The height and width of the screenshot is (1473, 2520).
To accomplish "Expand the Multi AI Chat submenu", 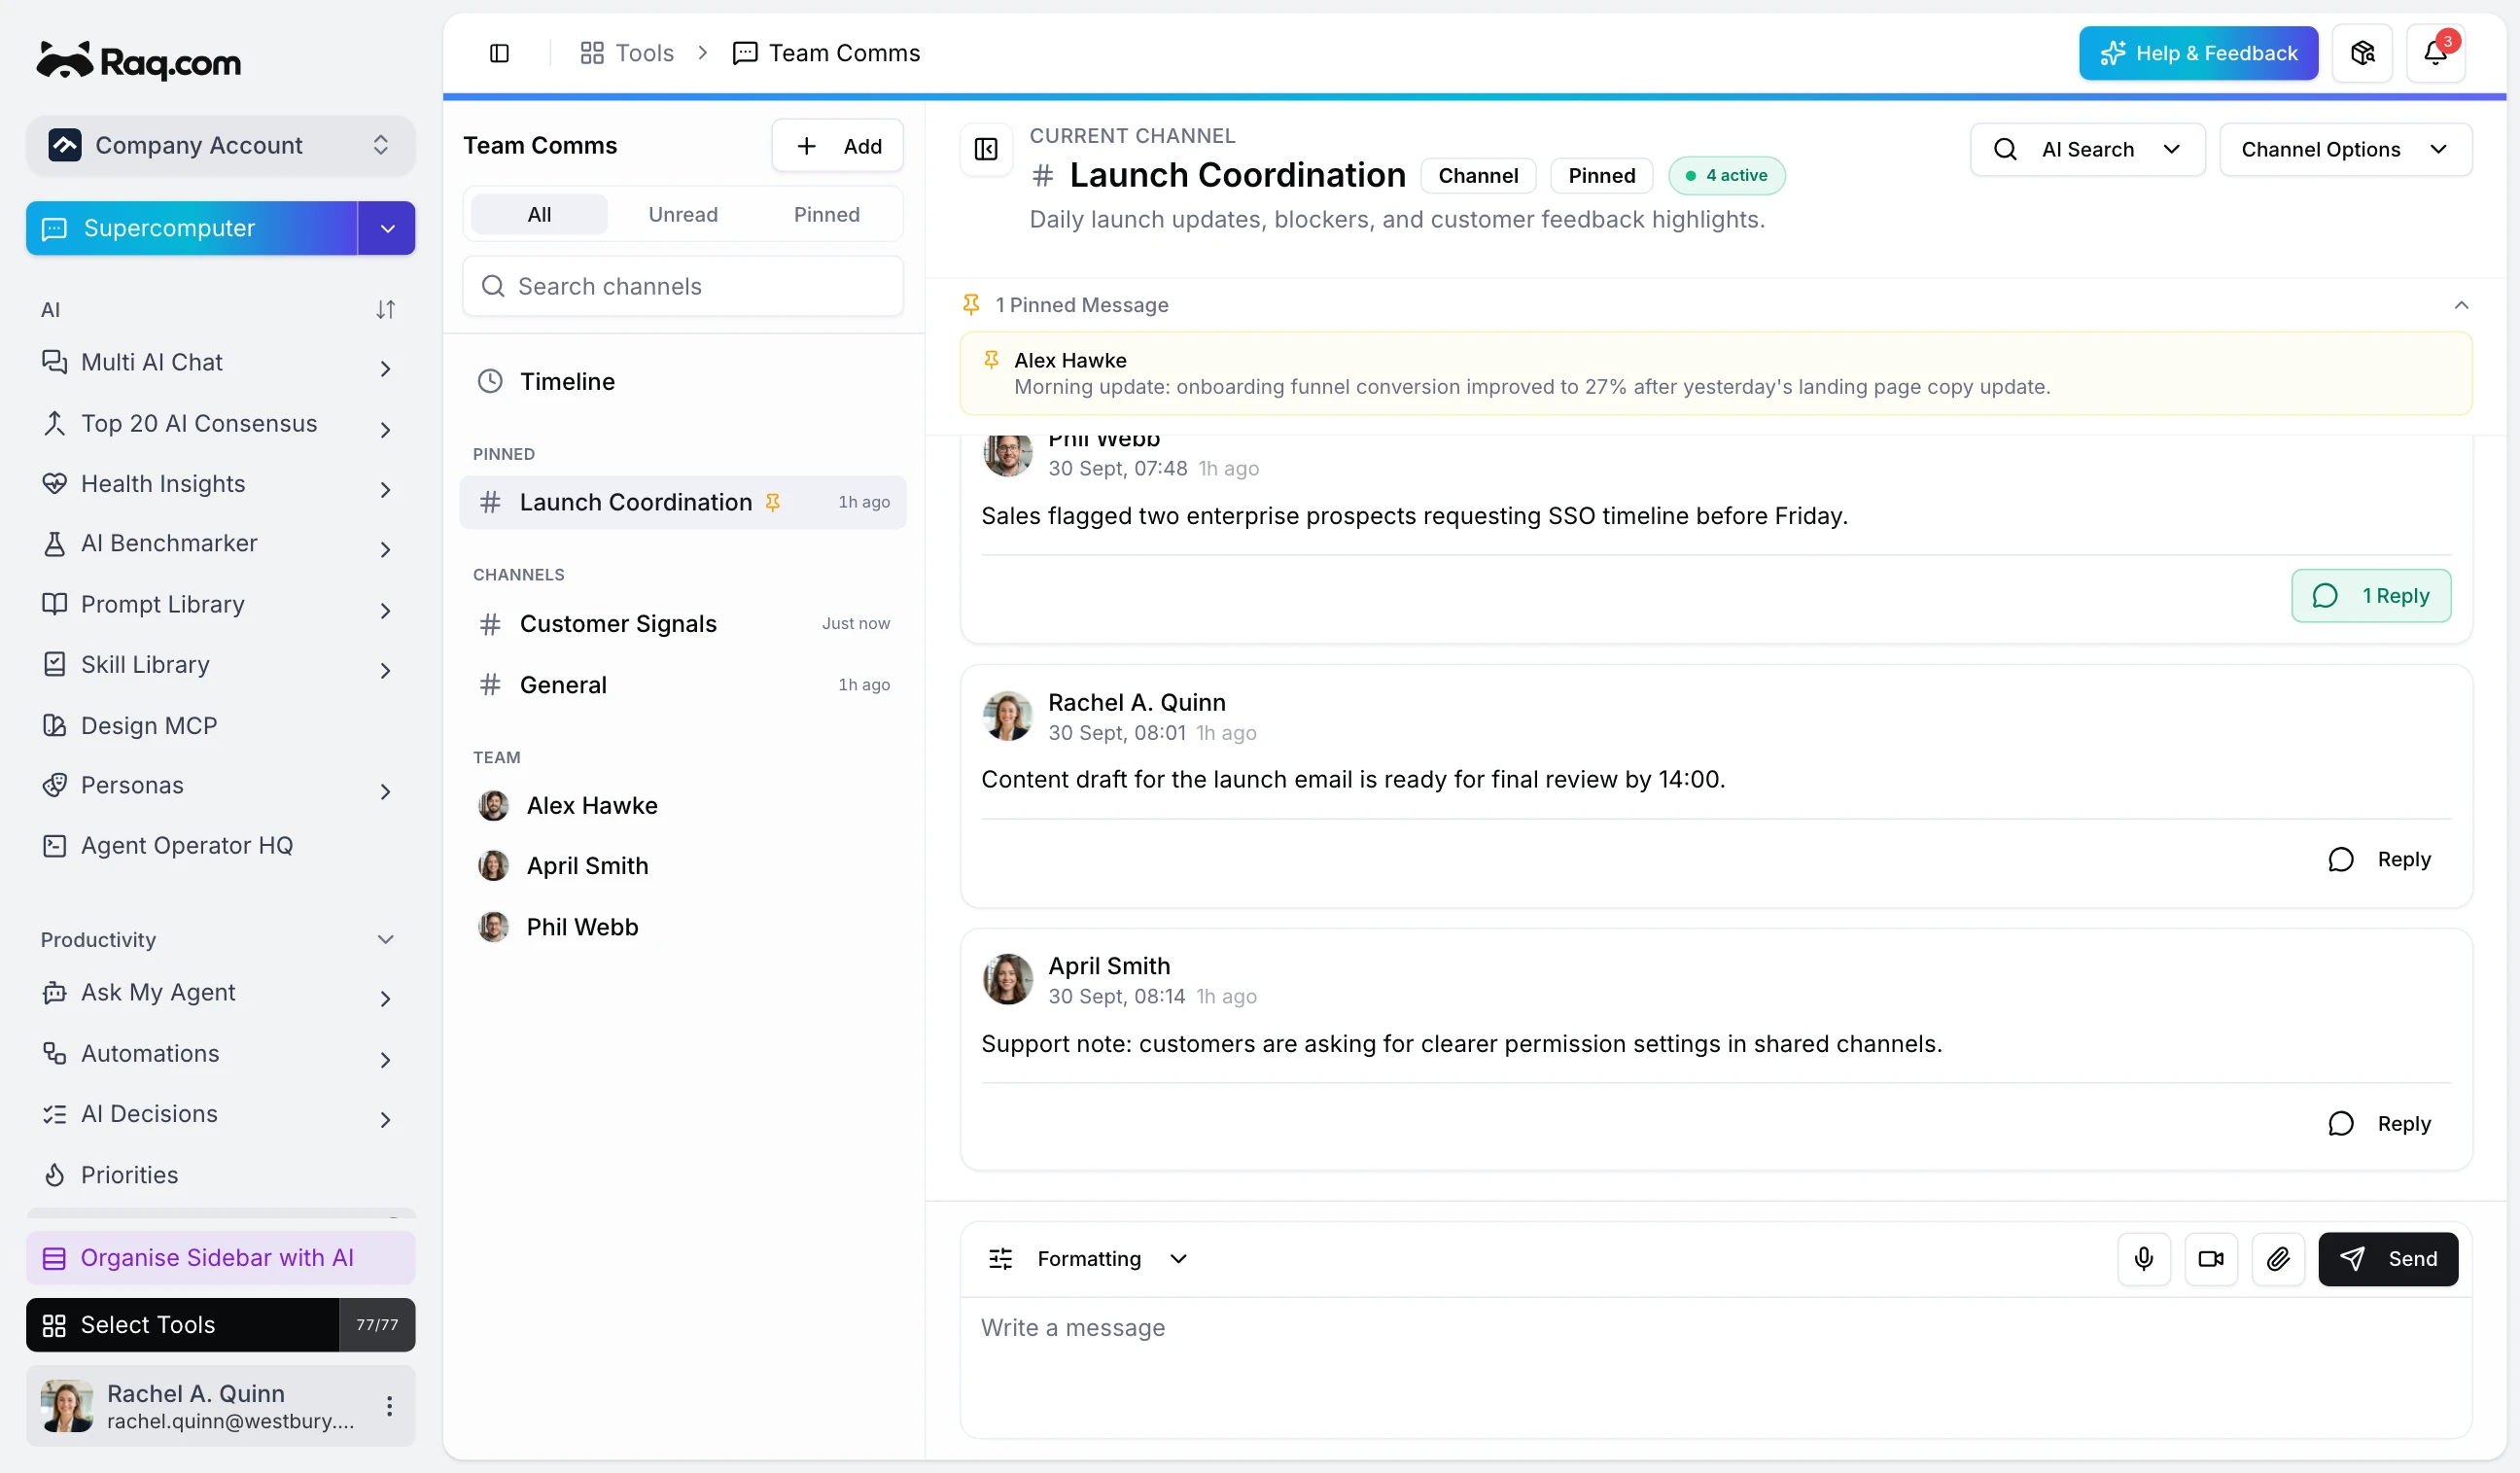I will pyautogui.click(x=385, y=368).
